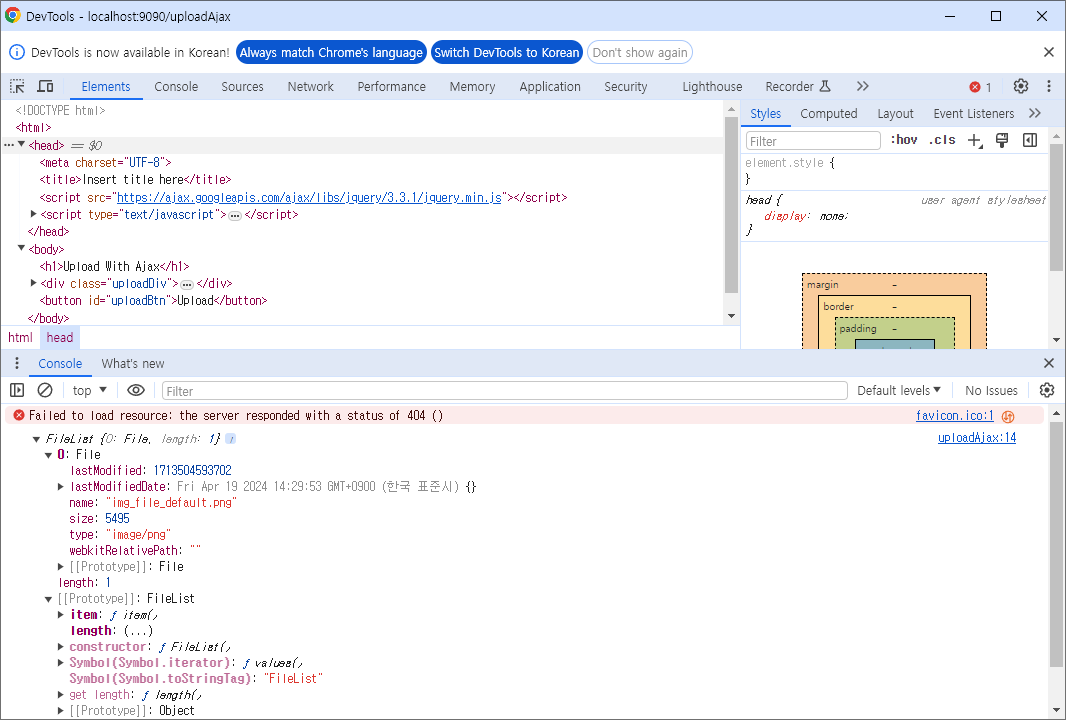Activate the inspect element picker icon

[17, 86]
